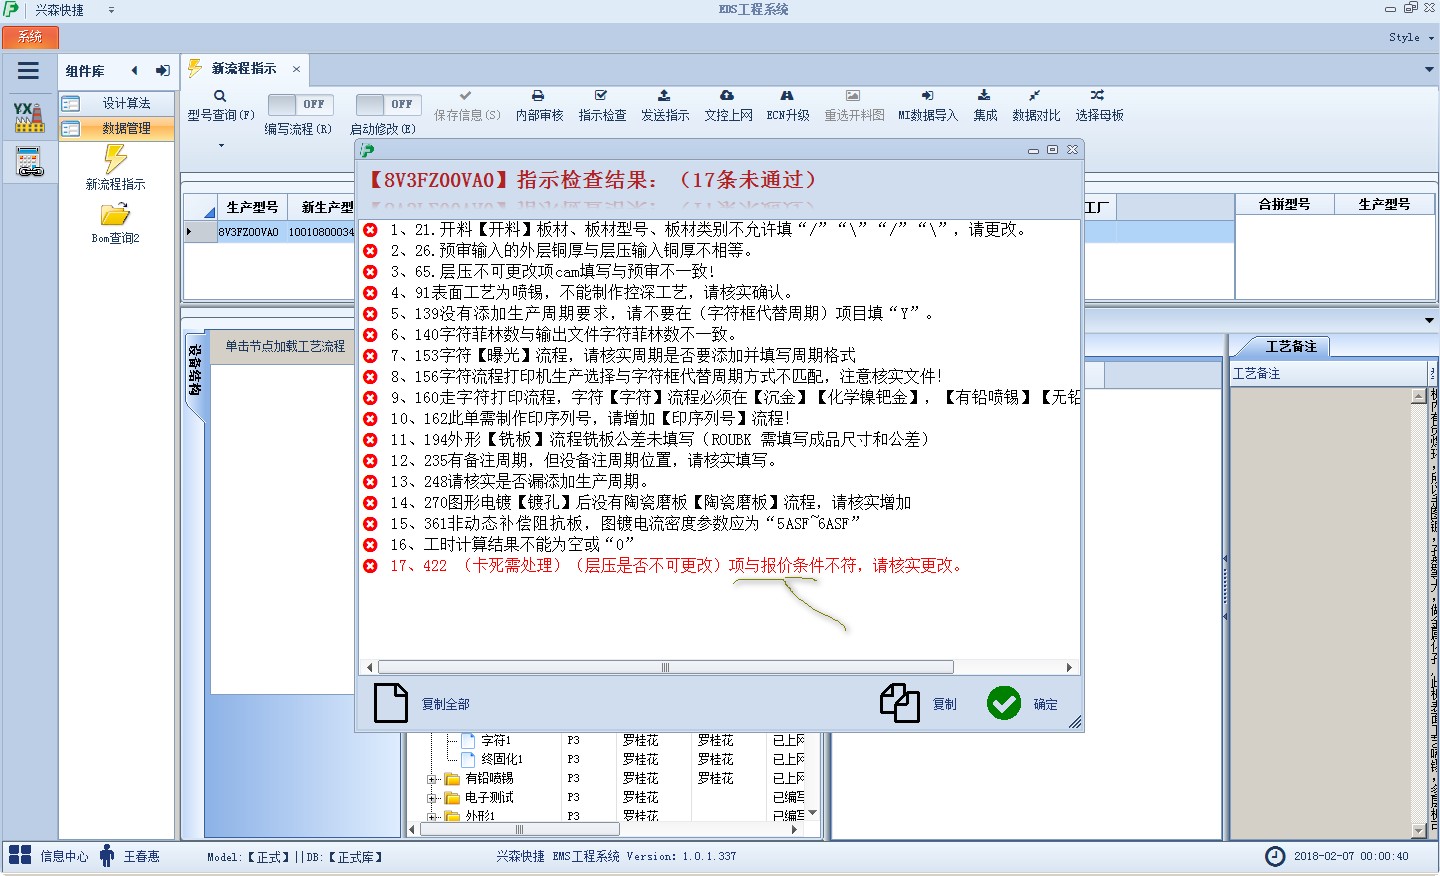This screenshot has width=1440, height=876.
Task: Click the component library pin/login arrow icon
Action: 162,70
